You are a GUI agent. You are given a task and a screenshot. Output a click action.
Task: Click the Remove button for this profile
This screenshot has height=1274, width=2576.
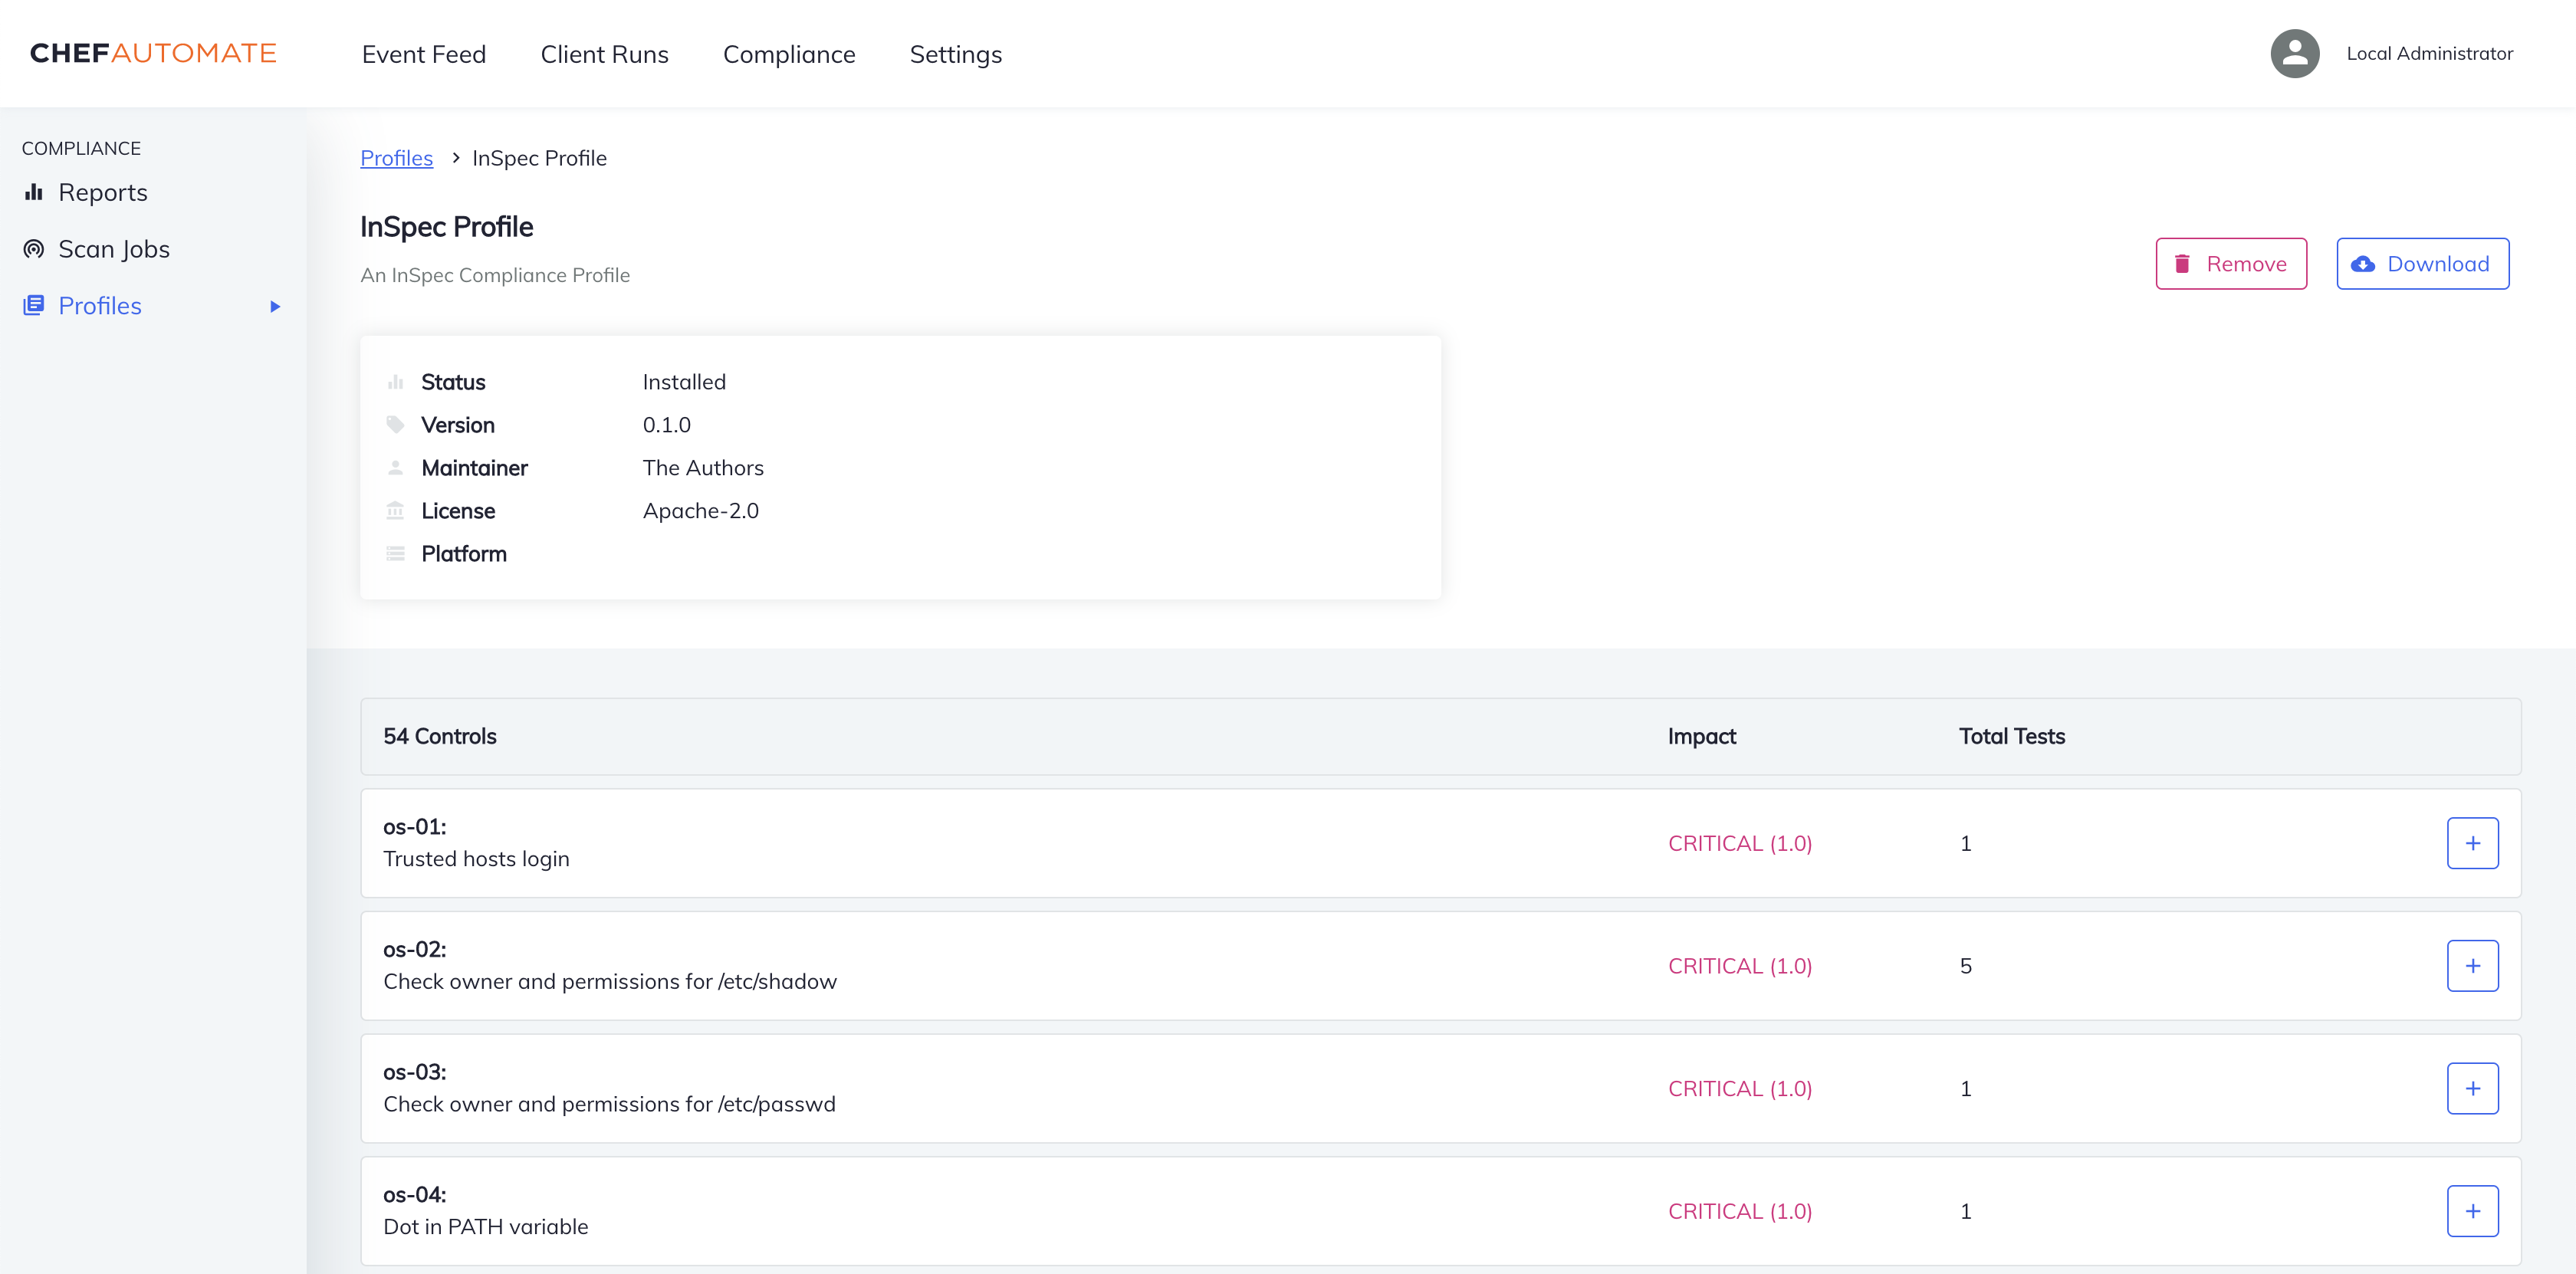(2231, 264)
